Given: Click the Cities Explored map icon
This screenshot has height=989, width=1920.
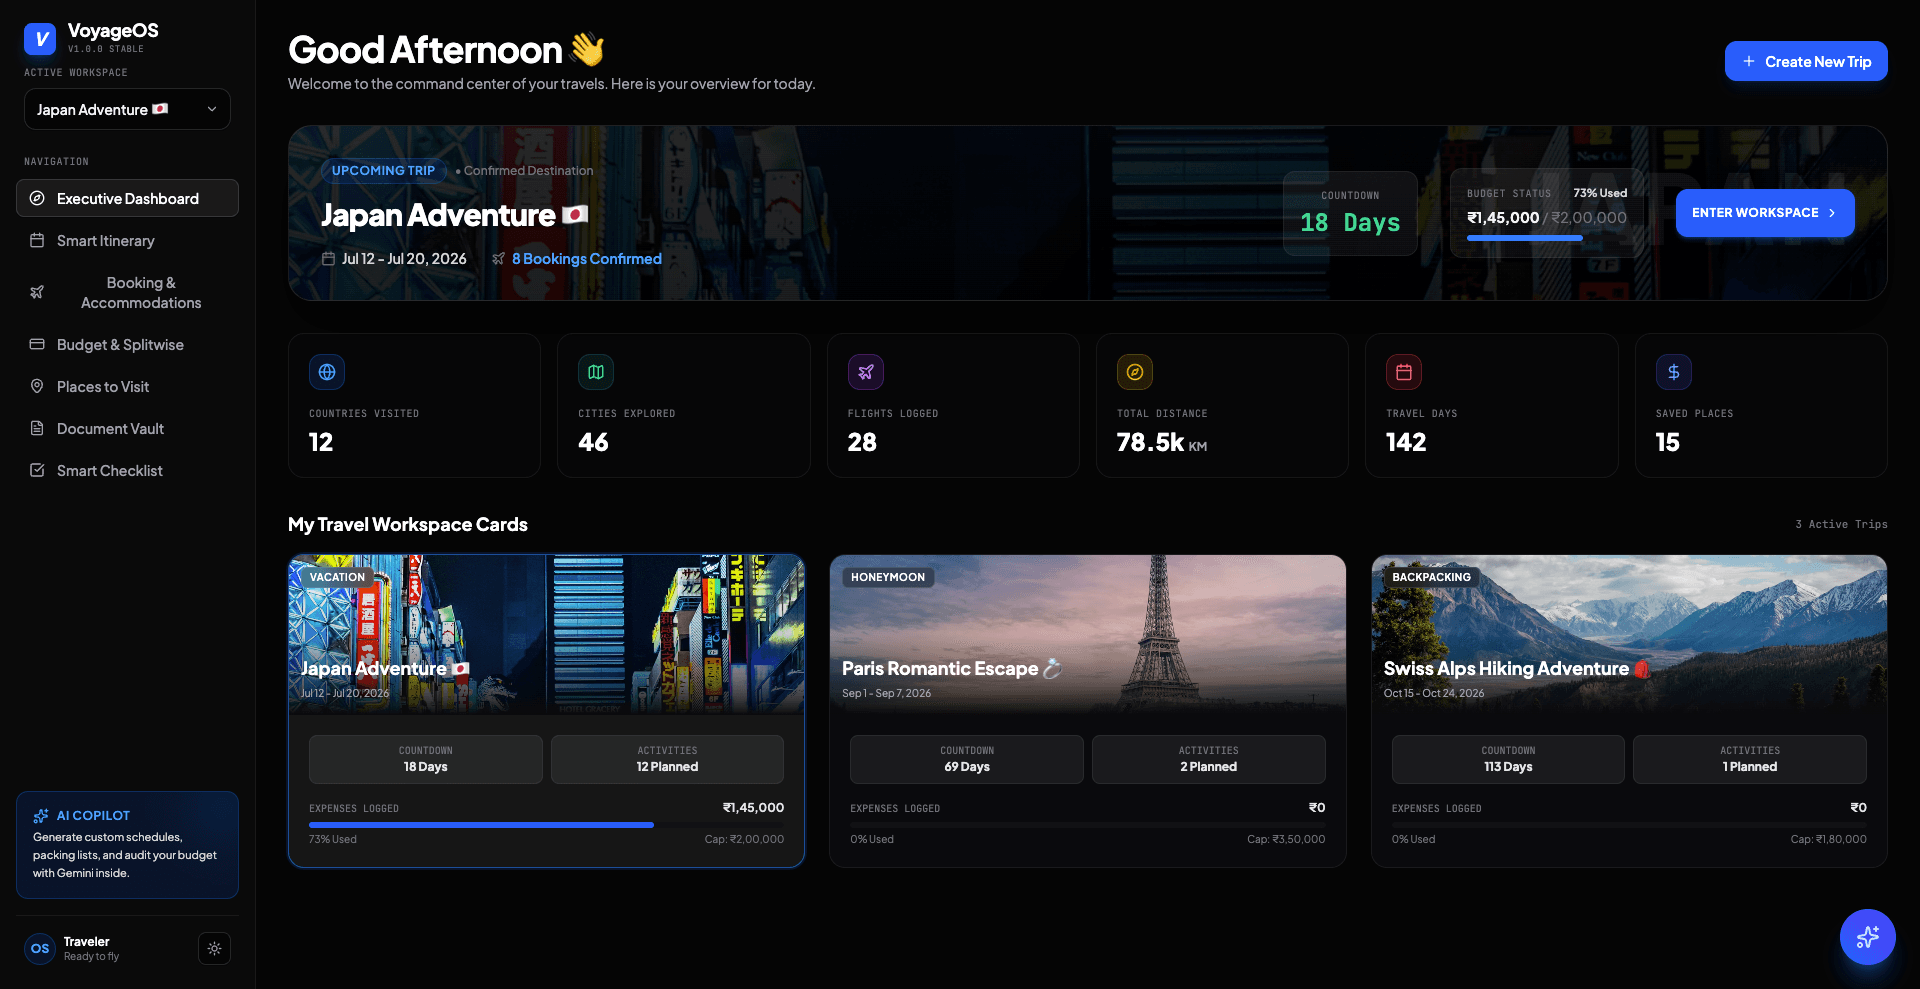Looking at the screenshot, I should tap(596, 372).
